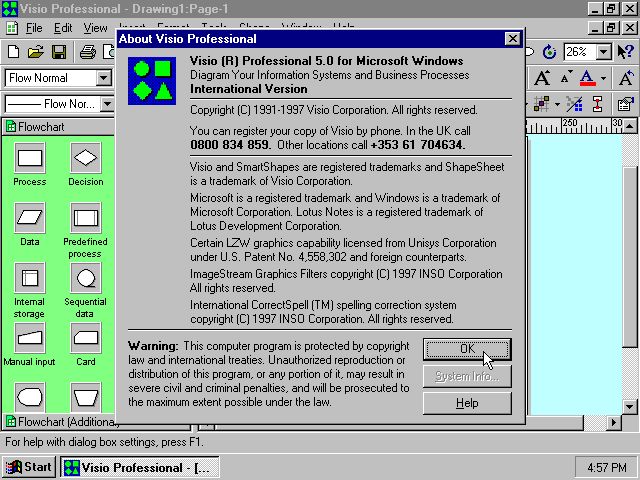Select the Process shape in Flowchart stencil
The width and height of the screenshot is (640, 480).
(x=30, y=158)
